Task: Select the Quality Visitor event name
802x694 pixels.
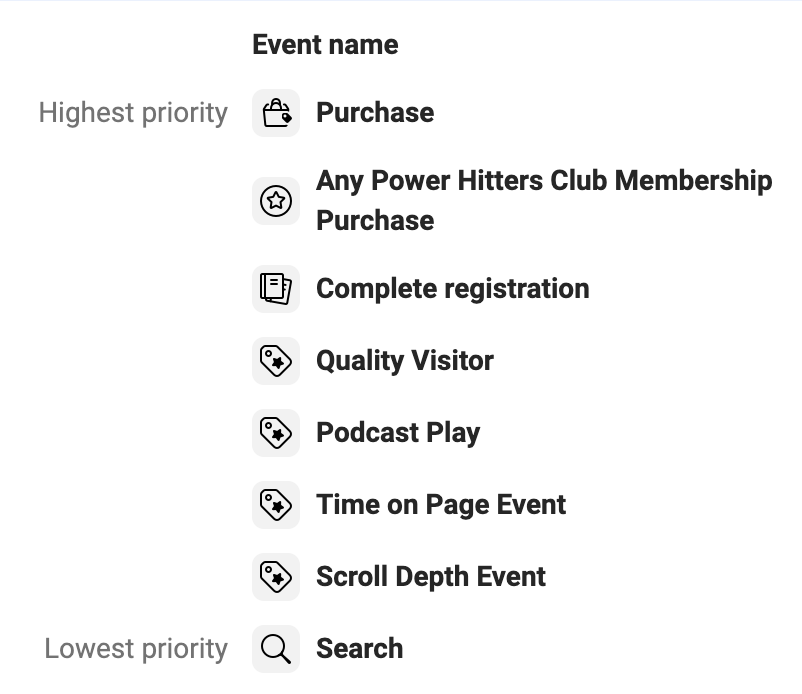Action: 404,360
